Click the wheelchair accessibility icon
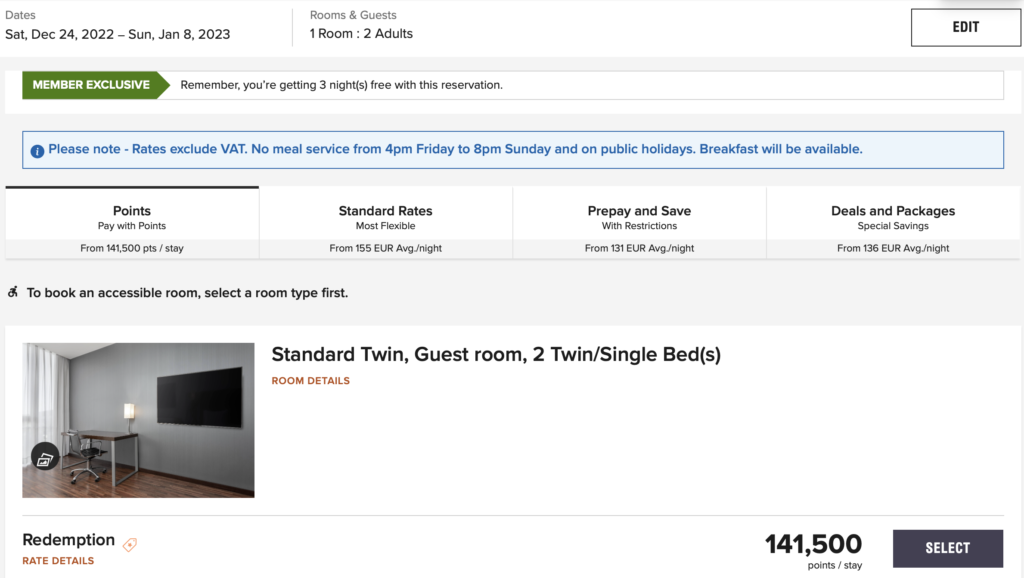The height and width of the screenshot is (578, 1024). pos(13,293)
